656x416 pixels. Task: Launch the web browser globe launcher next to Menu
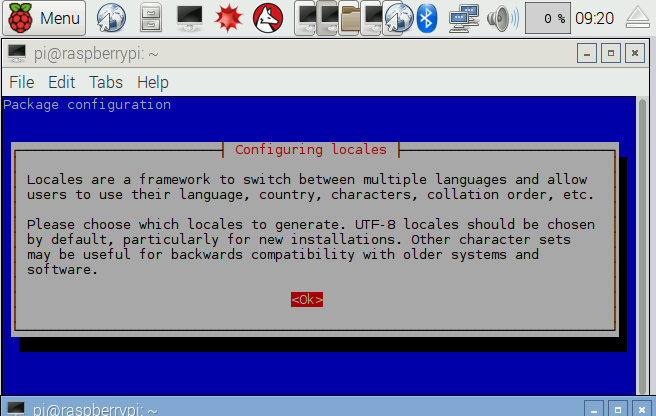pos(111,18)
